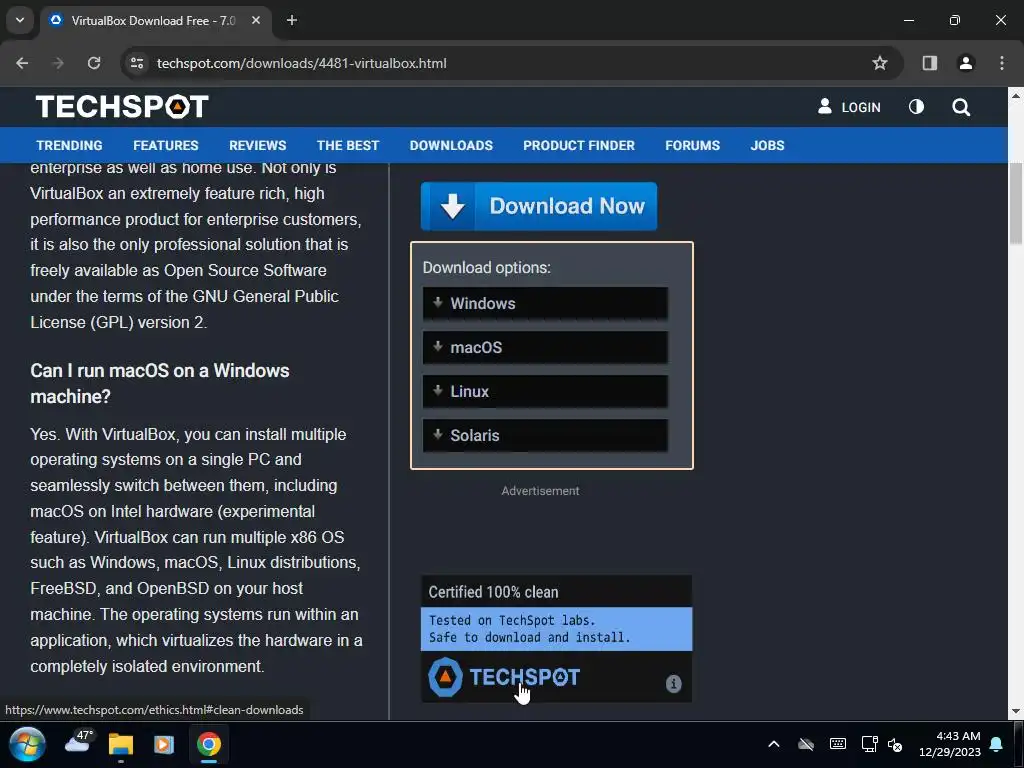Screen dimensions: 1024x768
Task: Open the clock showing 4:43 AM
Action: click(x=950, y=744)
